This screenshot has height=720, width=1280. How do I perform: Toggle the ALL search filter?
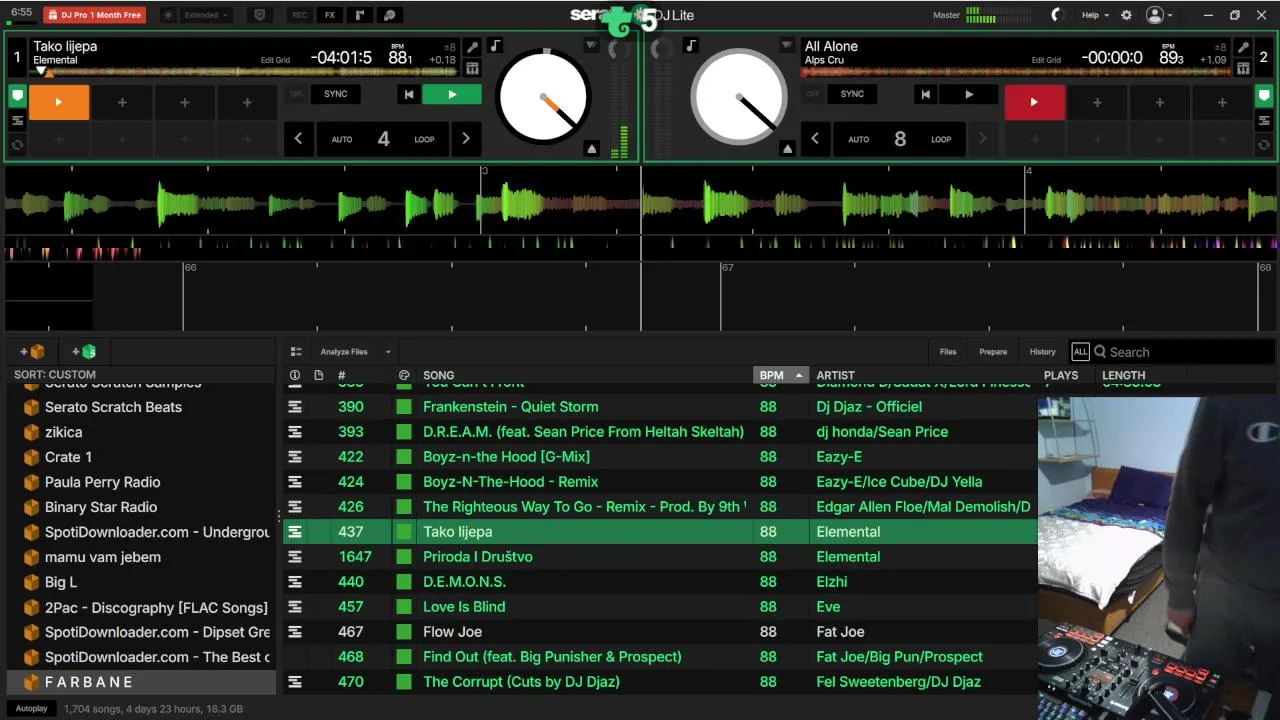click(x=1080, y=352)
